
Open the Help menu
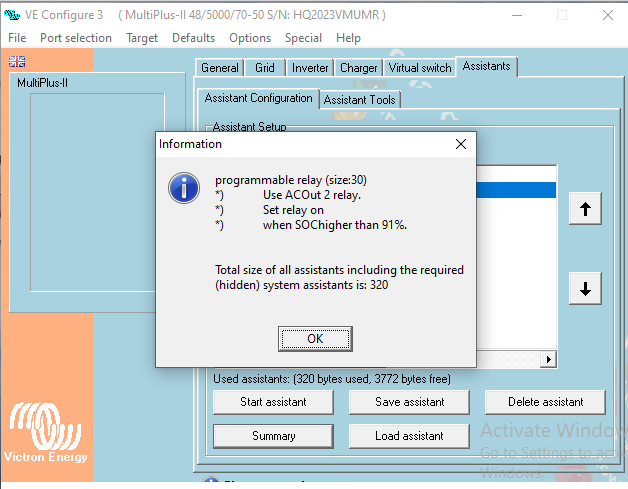pos(348,38)
